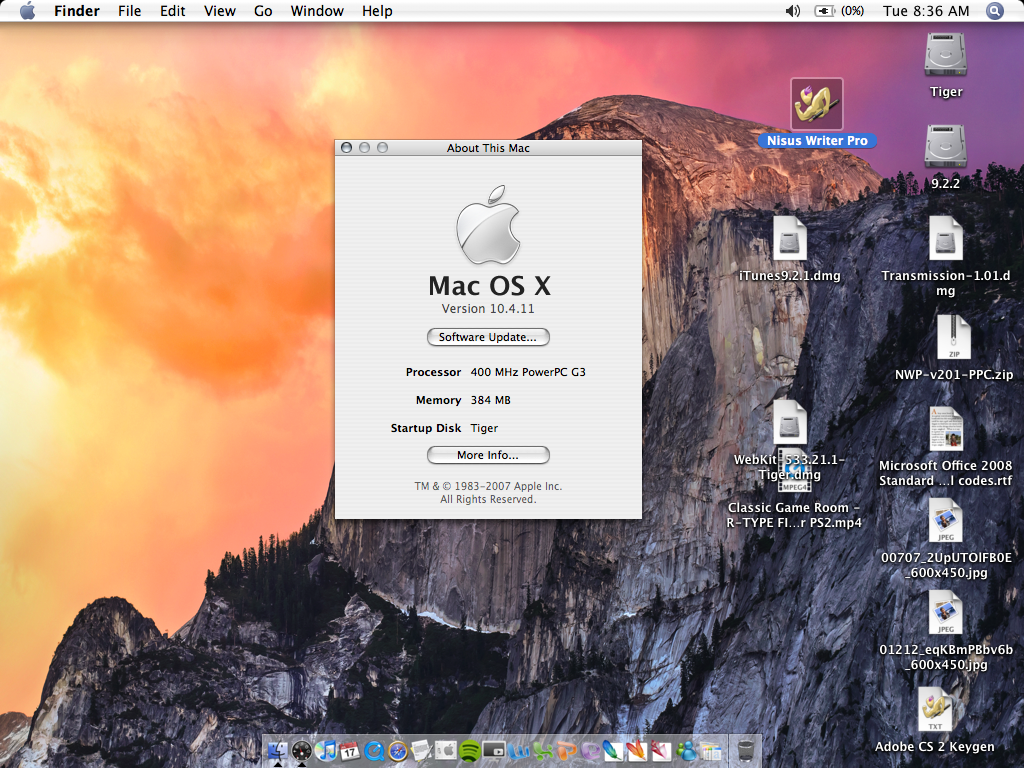The image size is (1024, 768).
Task: Select the NWP-v201-PPC.zip archive icon
Action: click(x=953, y=338)
